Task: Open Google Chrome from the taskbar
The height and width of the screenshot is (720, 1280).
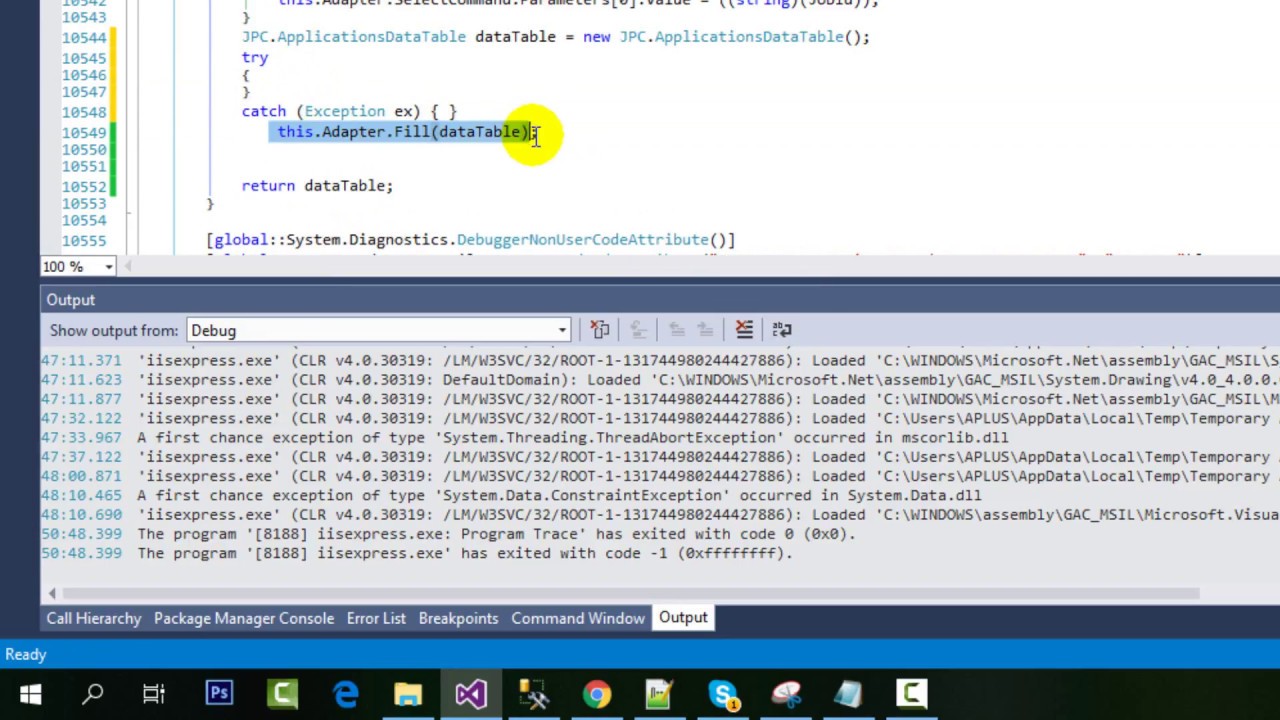Action: [x=597, y=694]
